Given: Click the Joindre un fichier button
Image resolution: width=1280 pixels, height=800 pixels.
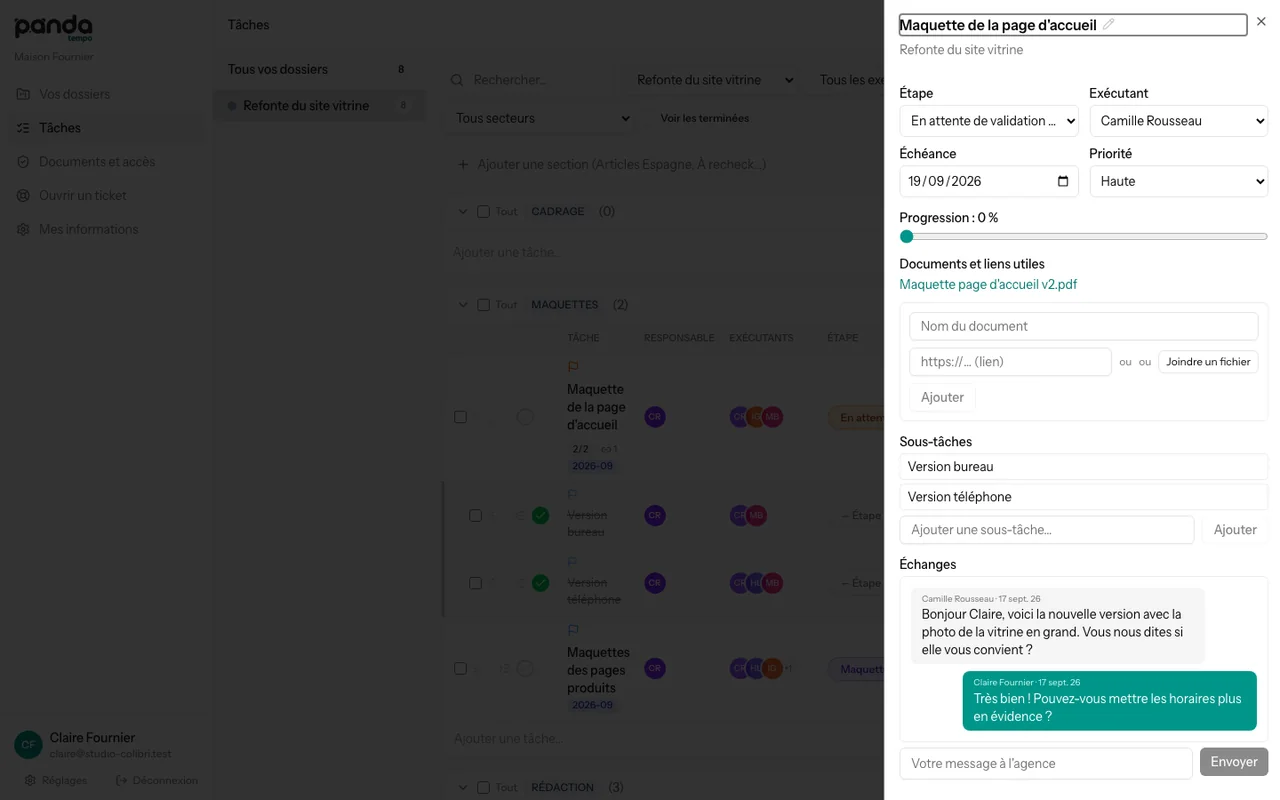Looking at the screenshot, I should [x=1208, y=362].
